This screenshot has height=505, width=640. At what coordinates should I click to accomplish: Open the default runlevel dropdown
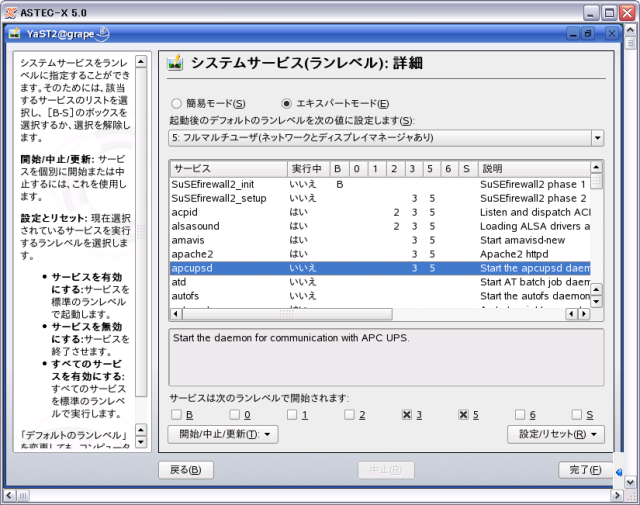click(597, 137)
